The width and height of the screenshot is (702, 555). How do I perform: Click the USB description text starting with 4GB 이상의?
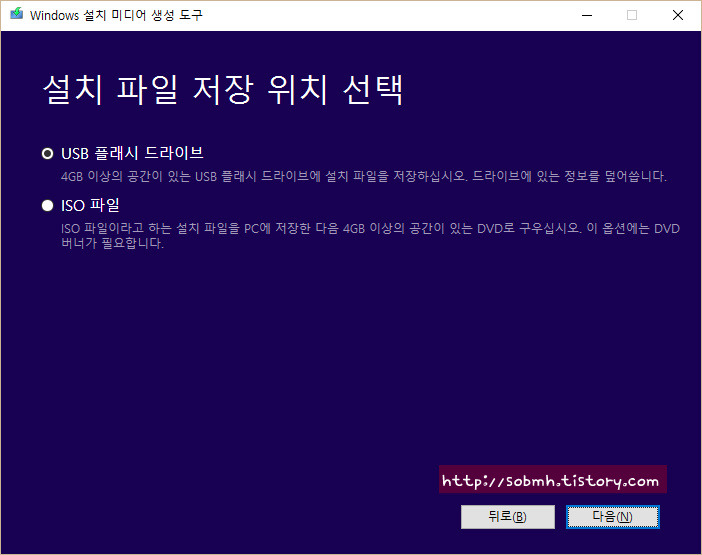click(x=364, y=176)
